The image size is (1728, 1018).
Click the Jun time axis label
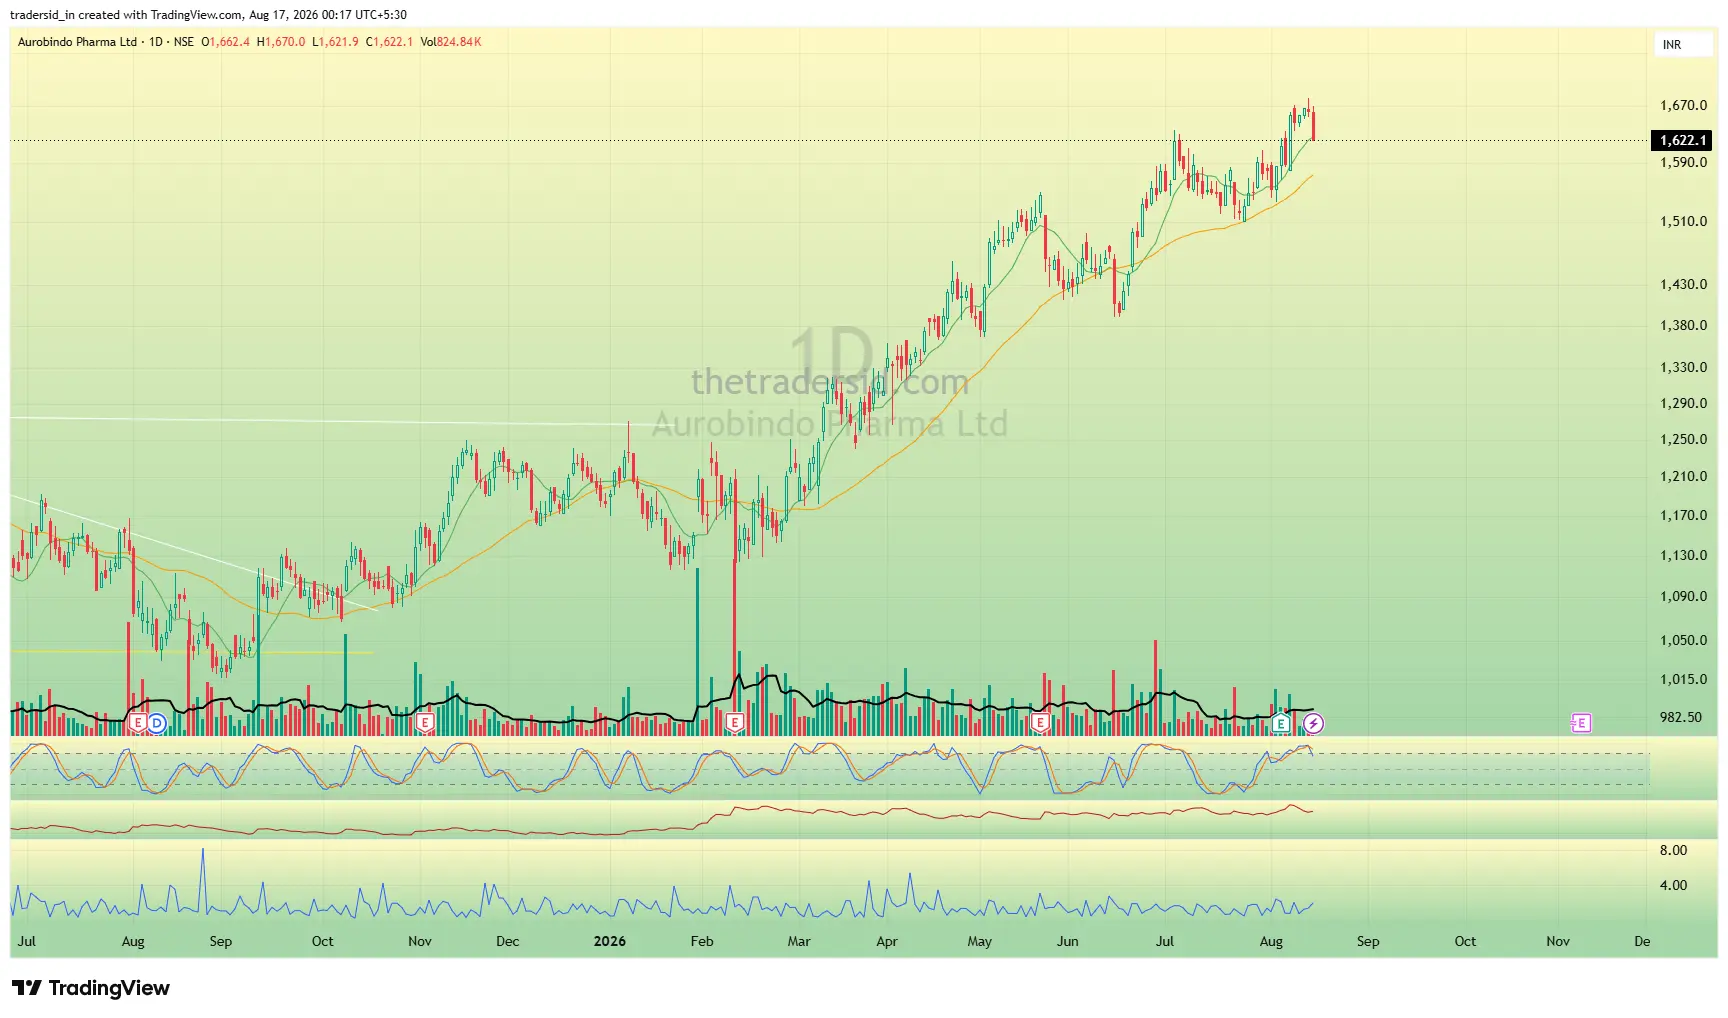pos(1068,941)
